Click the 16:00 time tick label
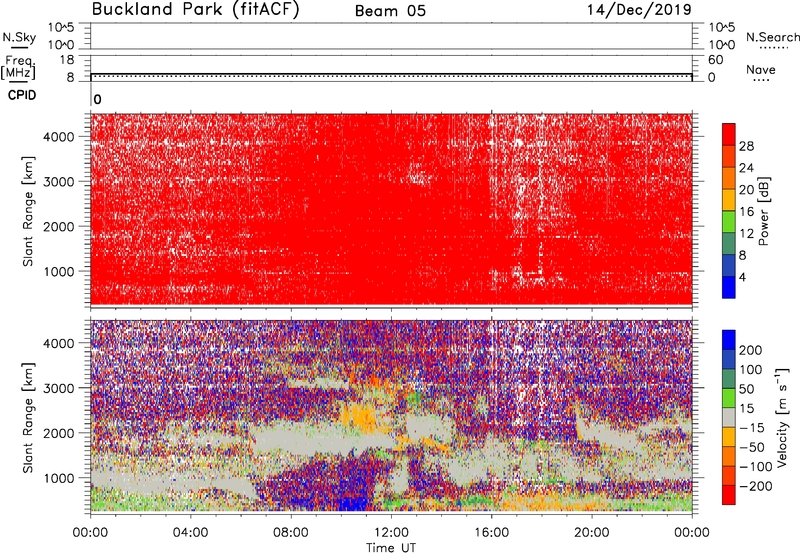 pos(491,533)
